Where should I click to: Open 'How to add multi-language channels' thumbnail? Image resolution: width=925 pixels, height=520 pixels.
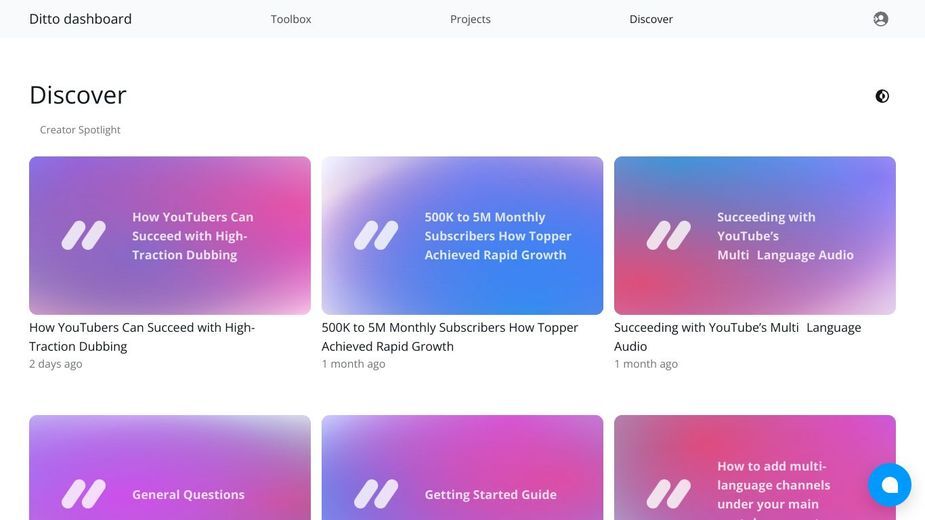pyautogui.click(x=755, y=467)
